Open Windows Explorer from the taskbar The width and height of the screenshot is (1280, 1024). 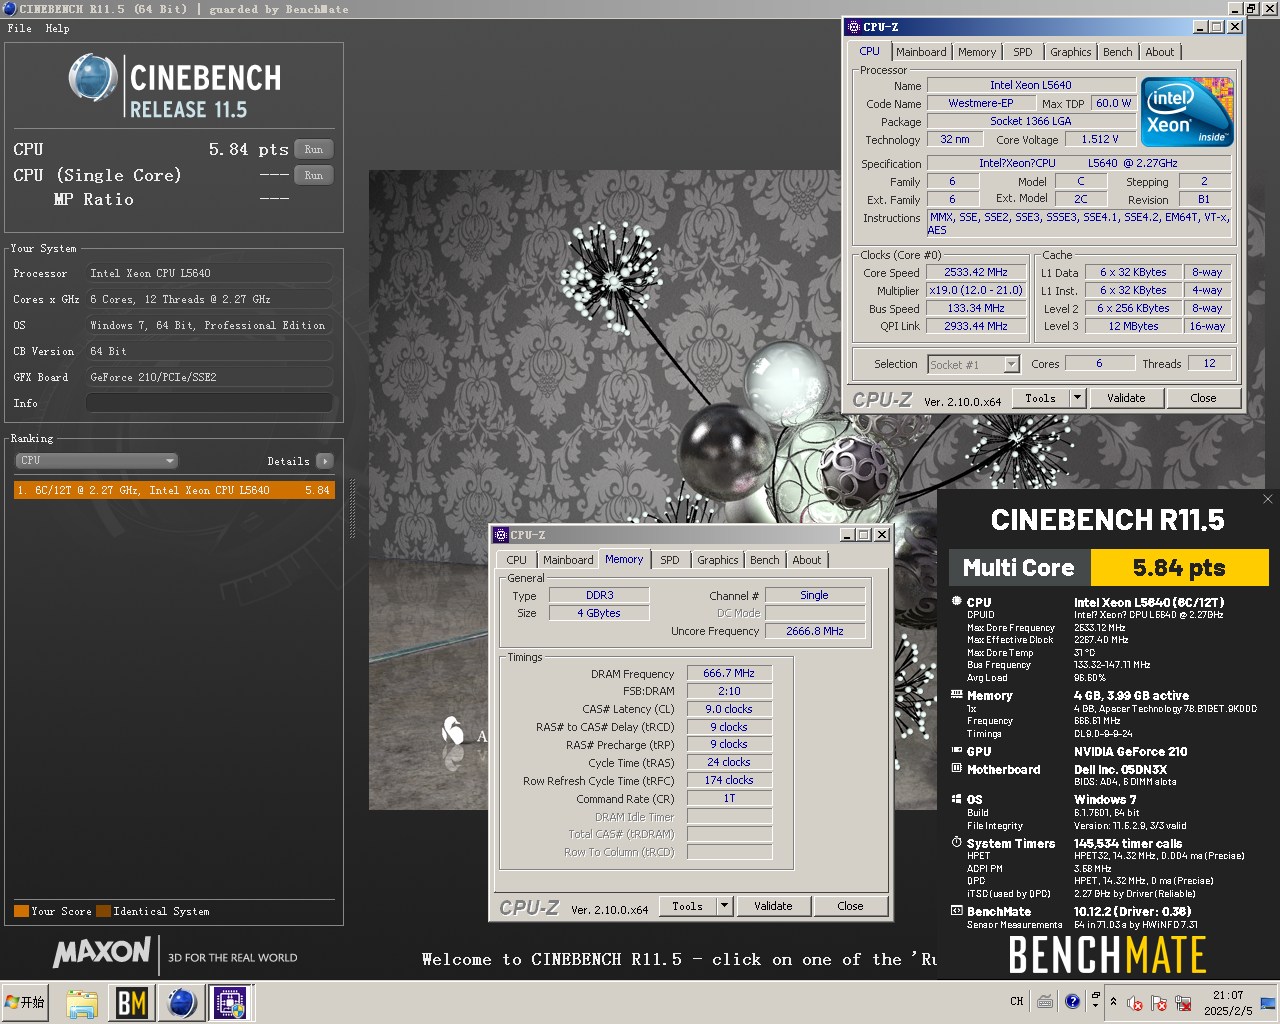point(82,1002)
